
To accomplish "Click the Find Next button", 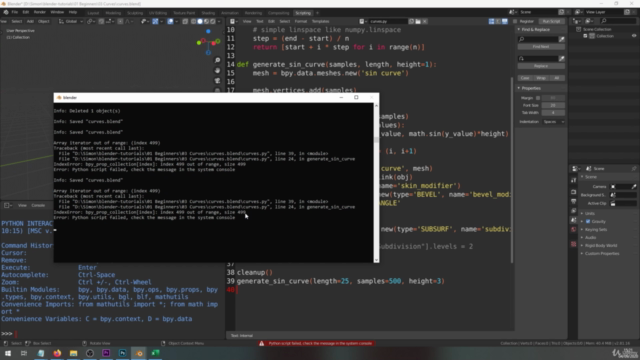I will pos(541,47).
